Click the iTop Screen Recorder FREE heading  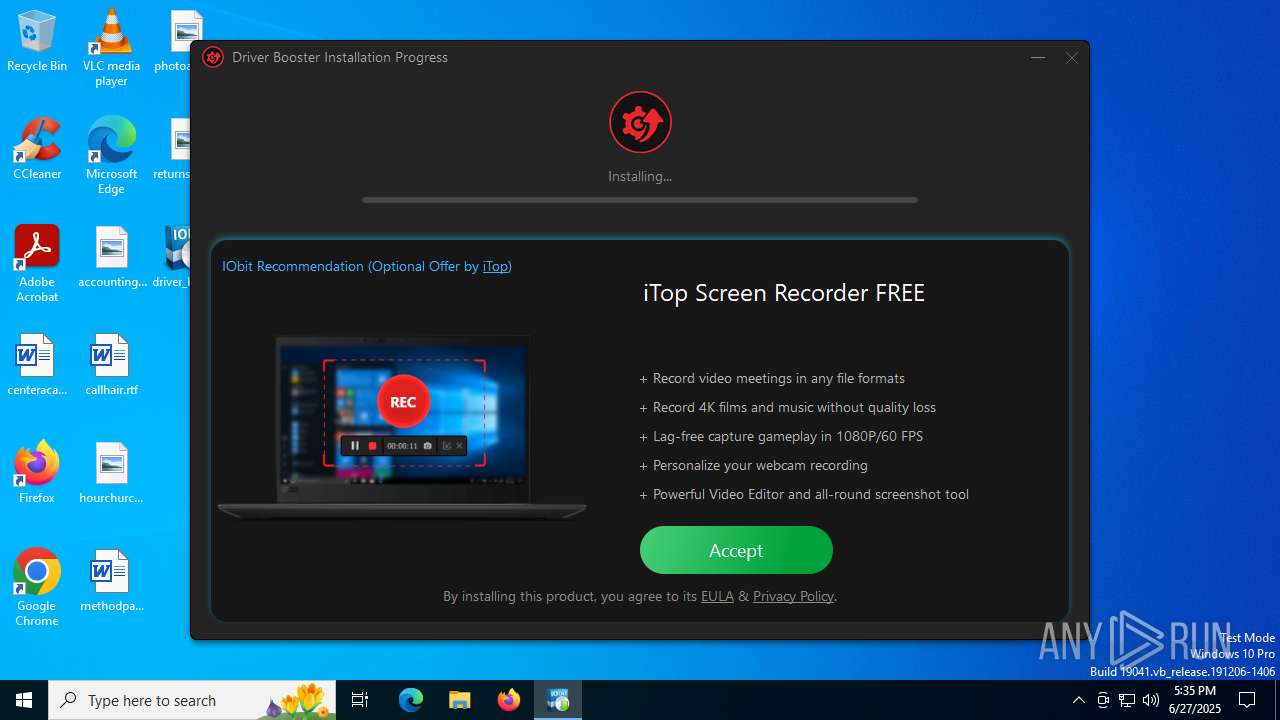[x=784, y=293]
